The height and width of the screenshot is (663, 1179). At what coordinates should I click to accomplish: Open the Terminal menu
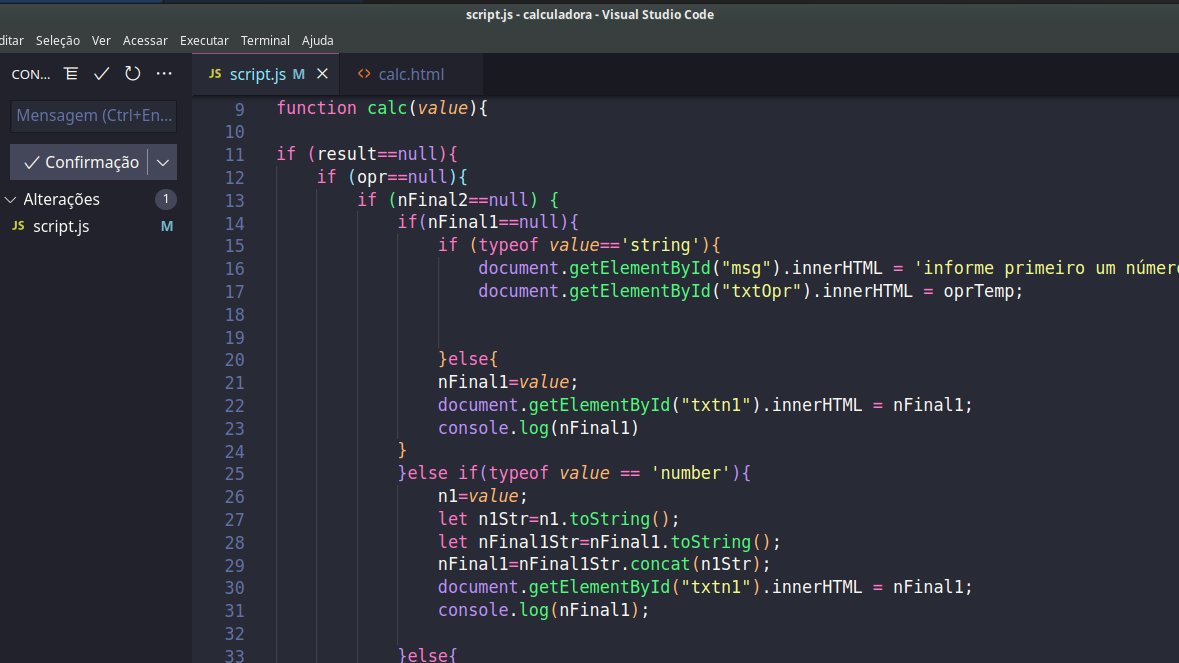pyautogui.click(x=264, y=40)
